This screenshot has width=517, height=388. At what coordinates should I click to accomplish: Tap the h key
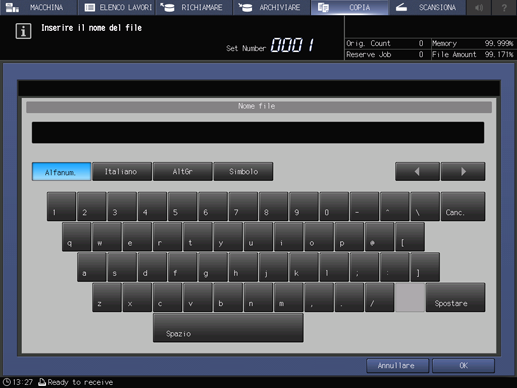coord(243,267)
